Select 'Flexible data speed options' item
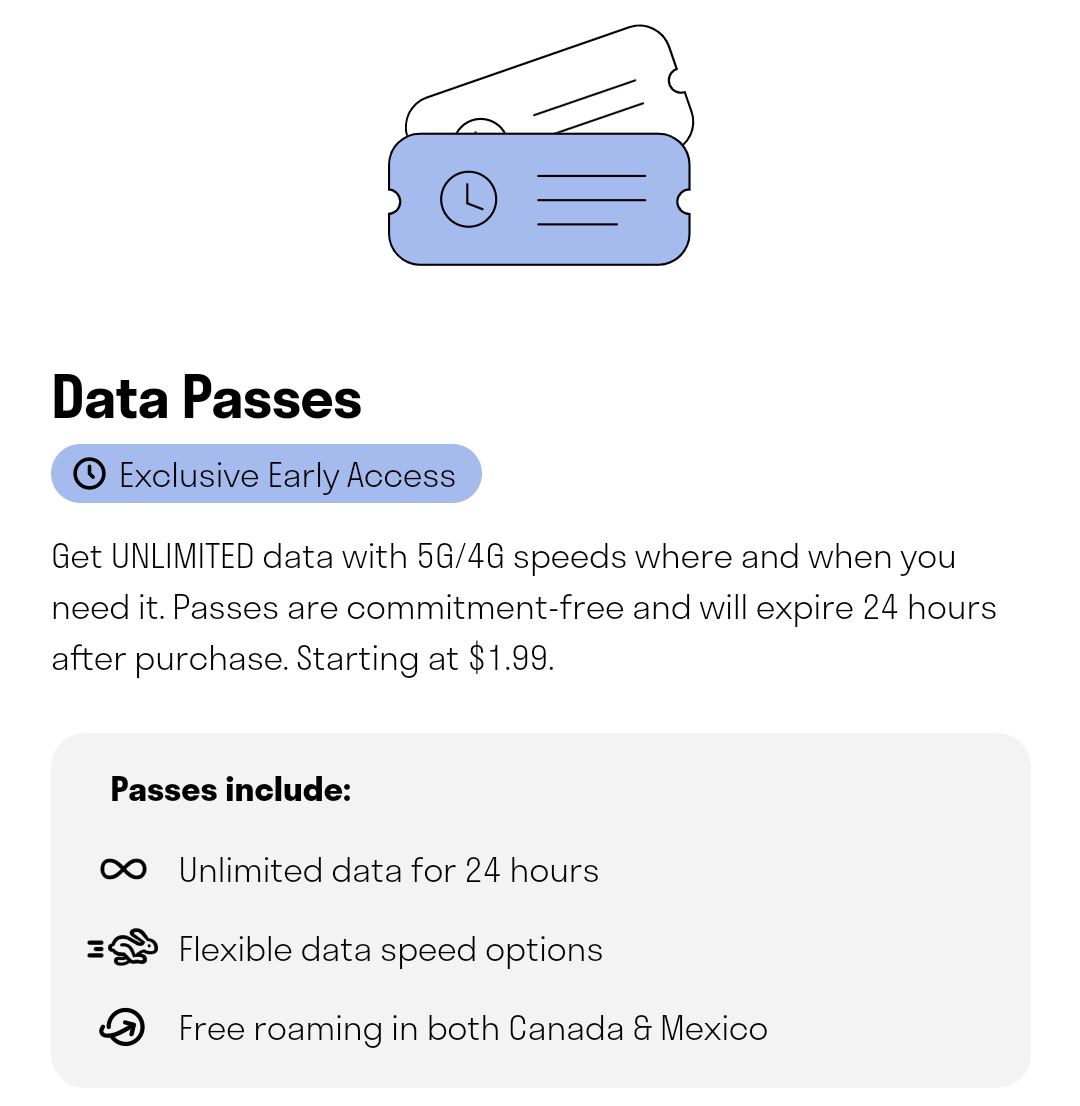 [x=391, y=950]
